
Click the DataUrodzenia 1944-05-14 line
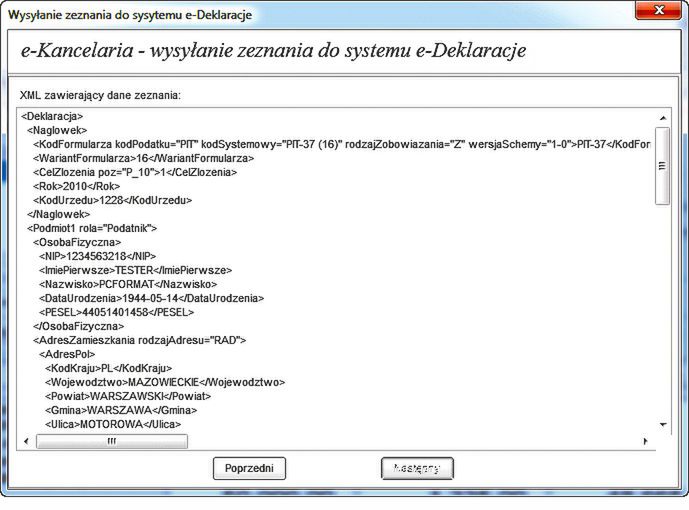[152, 298]
